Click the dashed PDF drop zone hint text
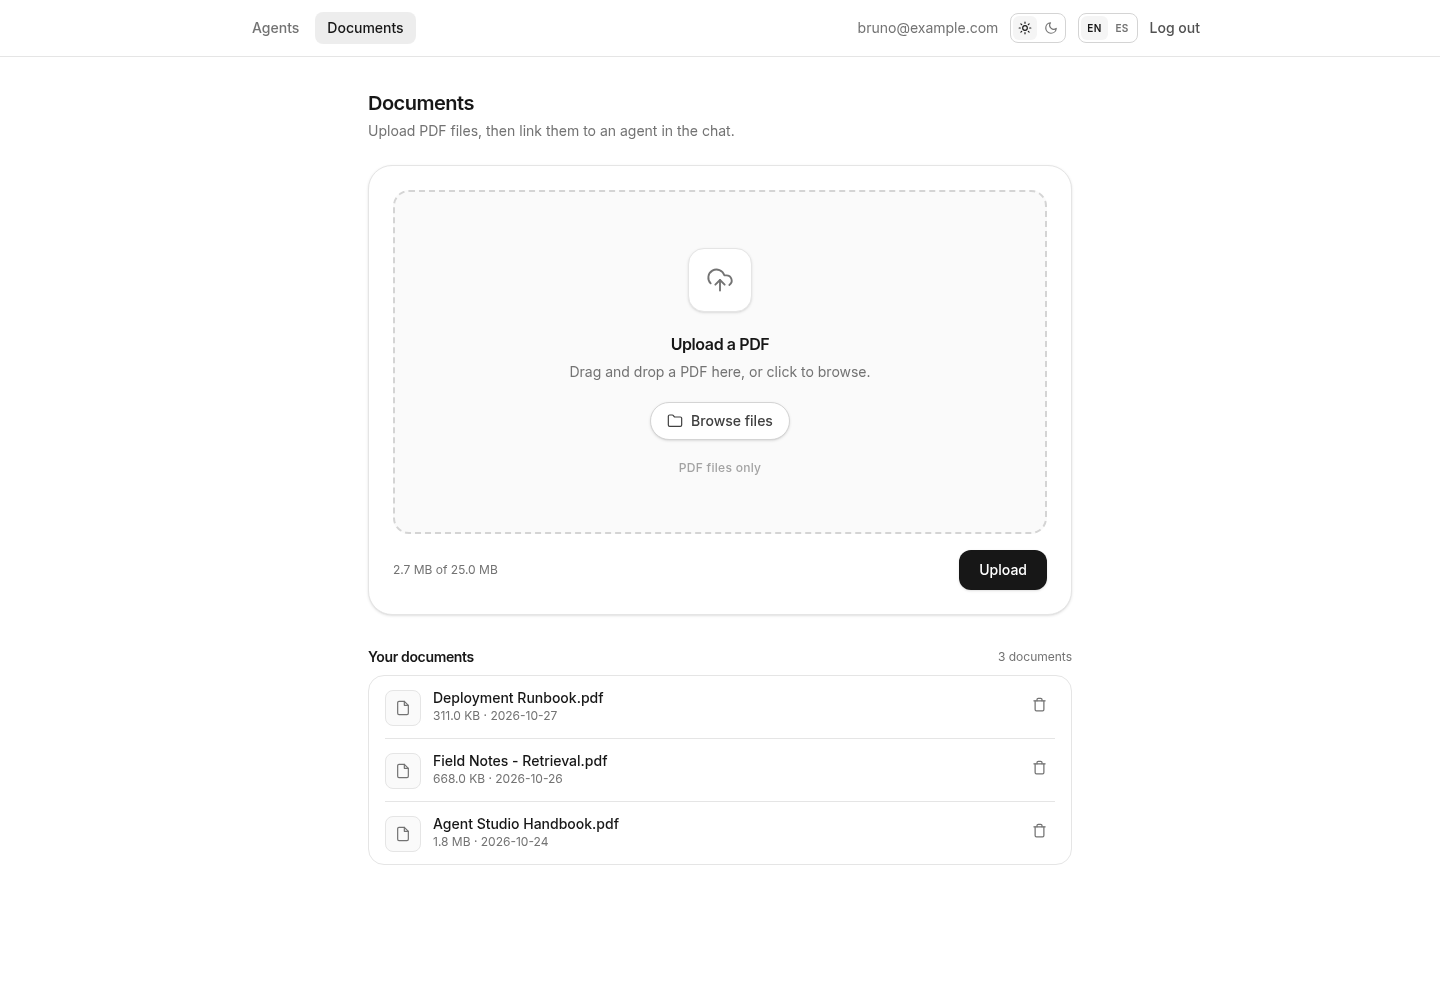This screenshot has height=1000, width=1440. tap(720, 372)
